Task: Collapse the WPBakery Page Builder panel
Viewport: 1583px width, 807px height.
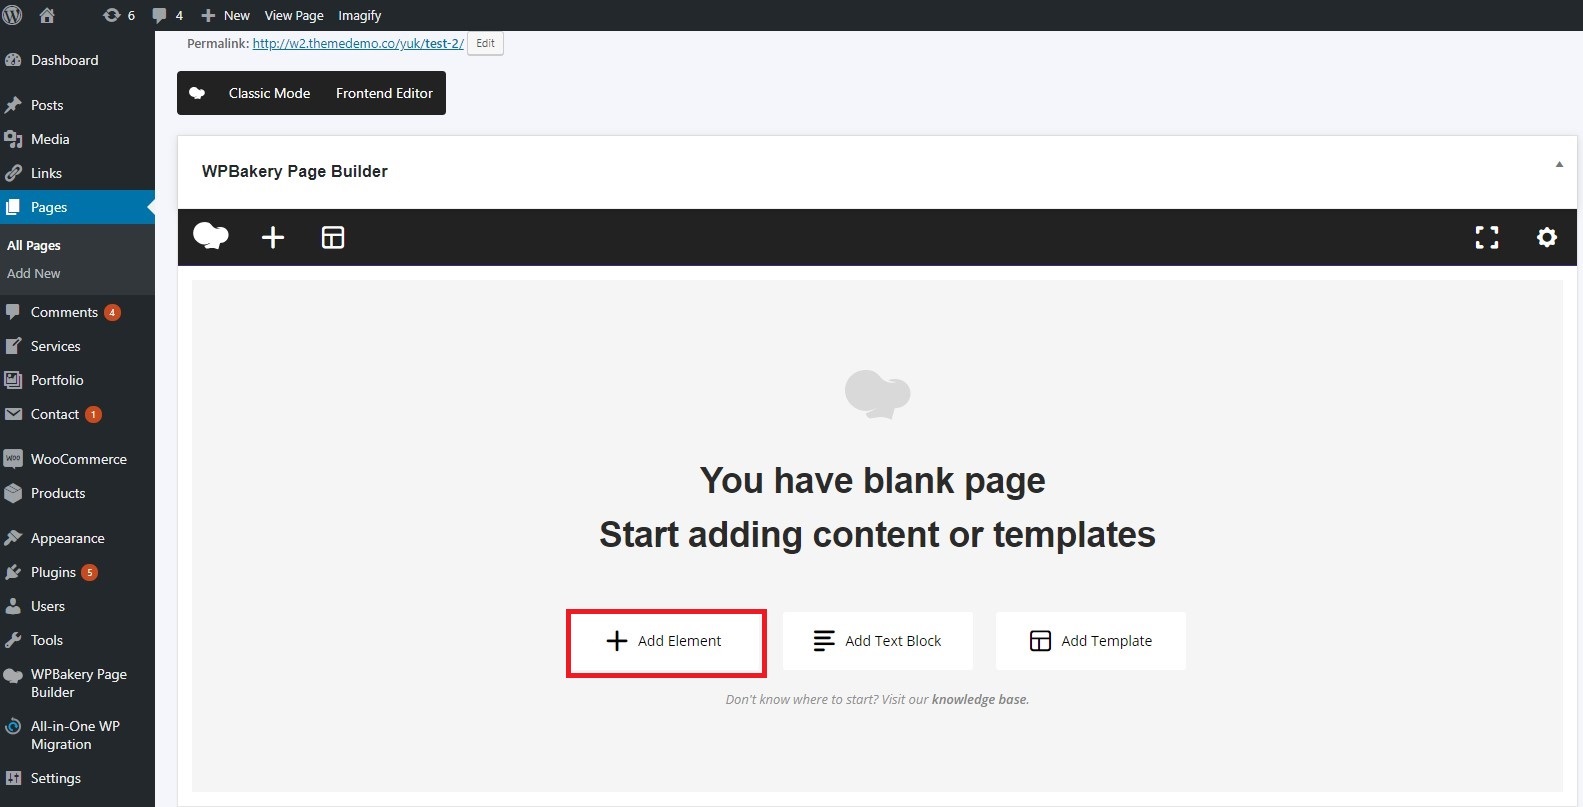Action: point(1558,165)
